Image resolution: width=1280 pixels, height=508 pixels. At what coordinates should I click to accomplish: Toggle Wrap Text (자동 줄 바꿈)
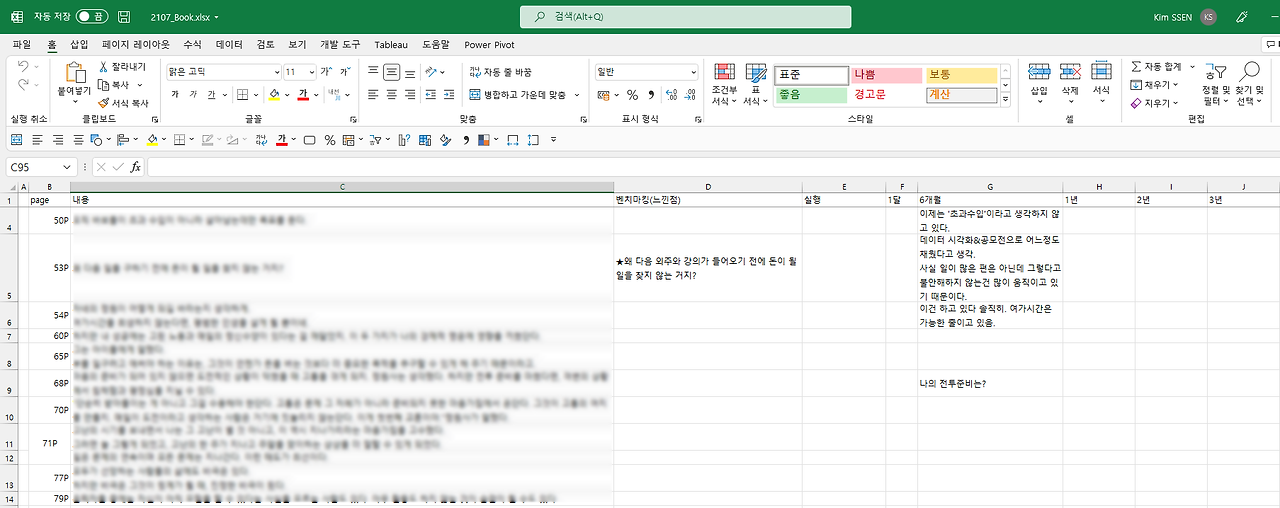click(x=500, y=72)
